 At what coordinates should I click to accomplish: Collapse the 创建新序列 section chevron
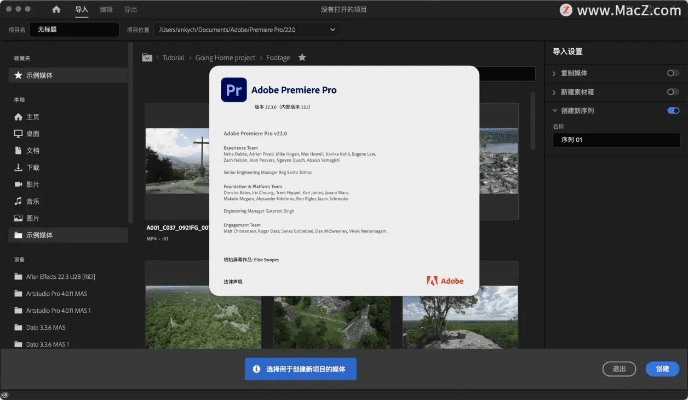click(x=555, y=110)
